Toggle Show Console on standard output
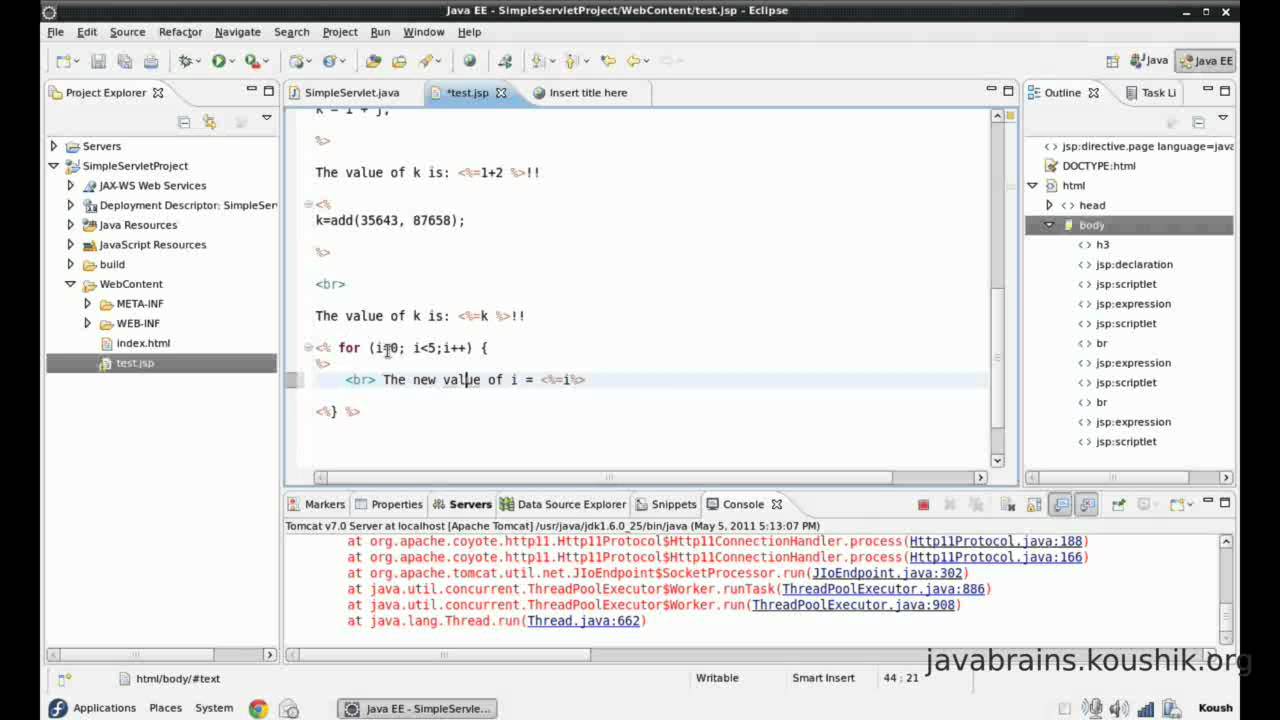 click(1062, 505)
